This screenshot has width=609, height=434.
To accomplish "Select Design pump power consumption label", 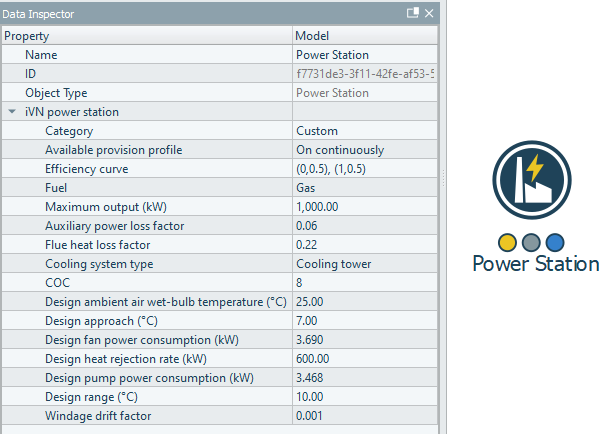I will 149,378.
